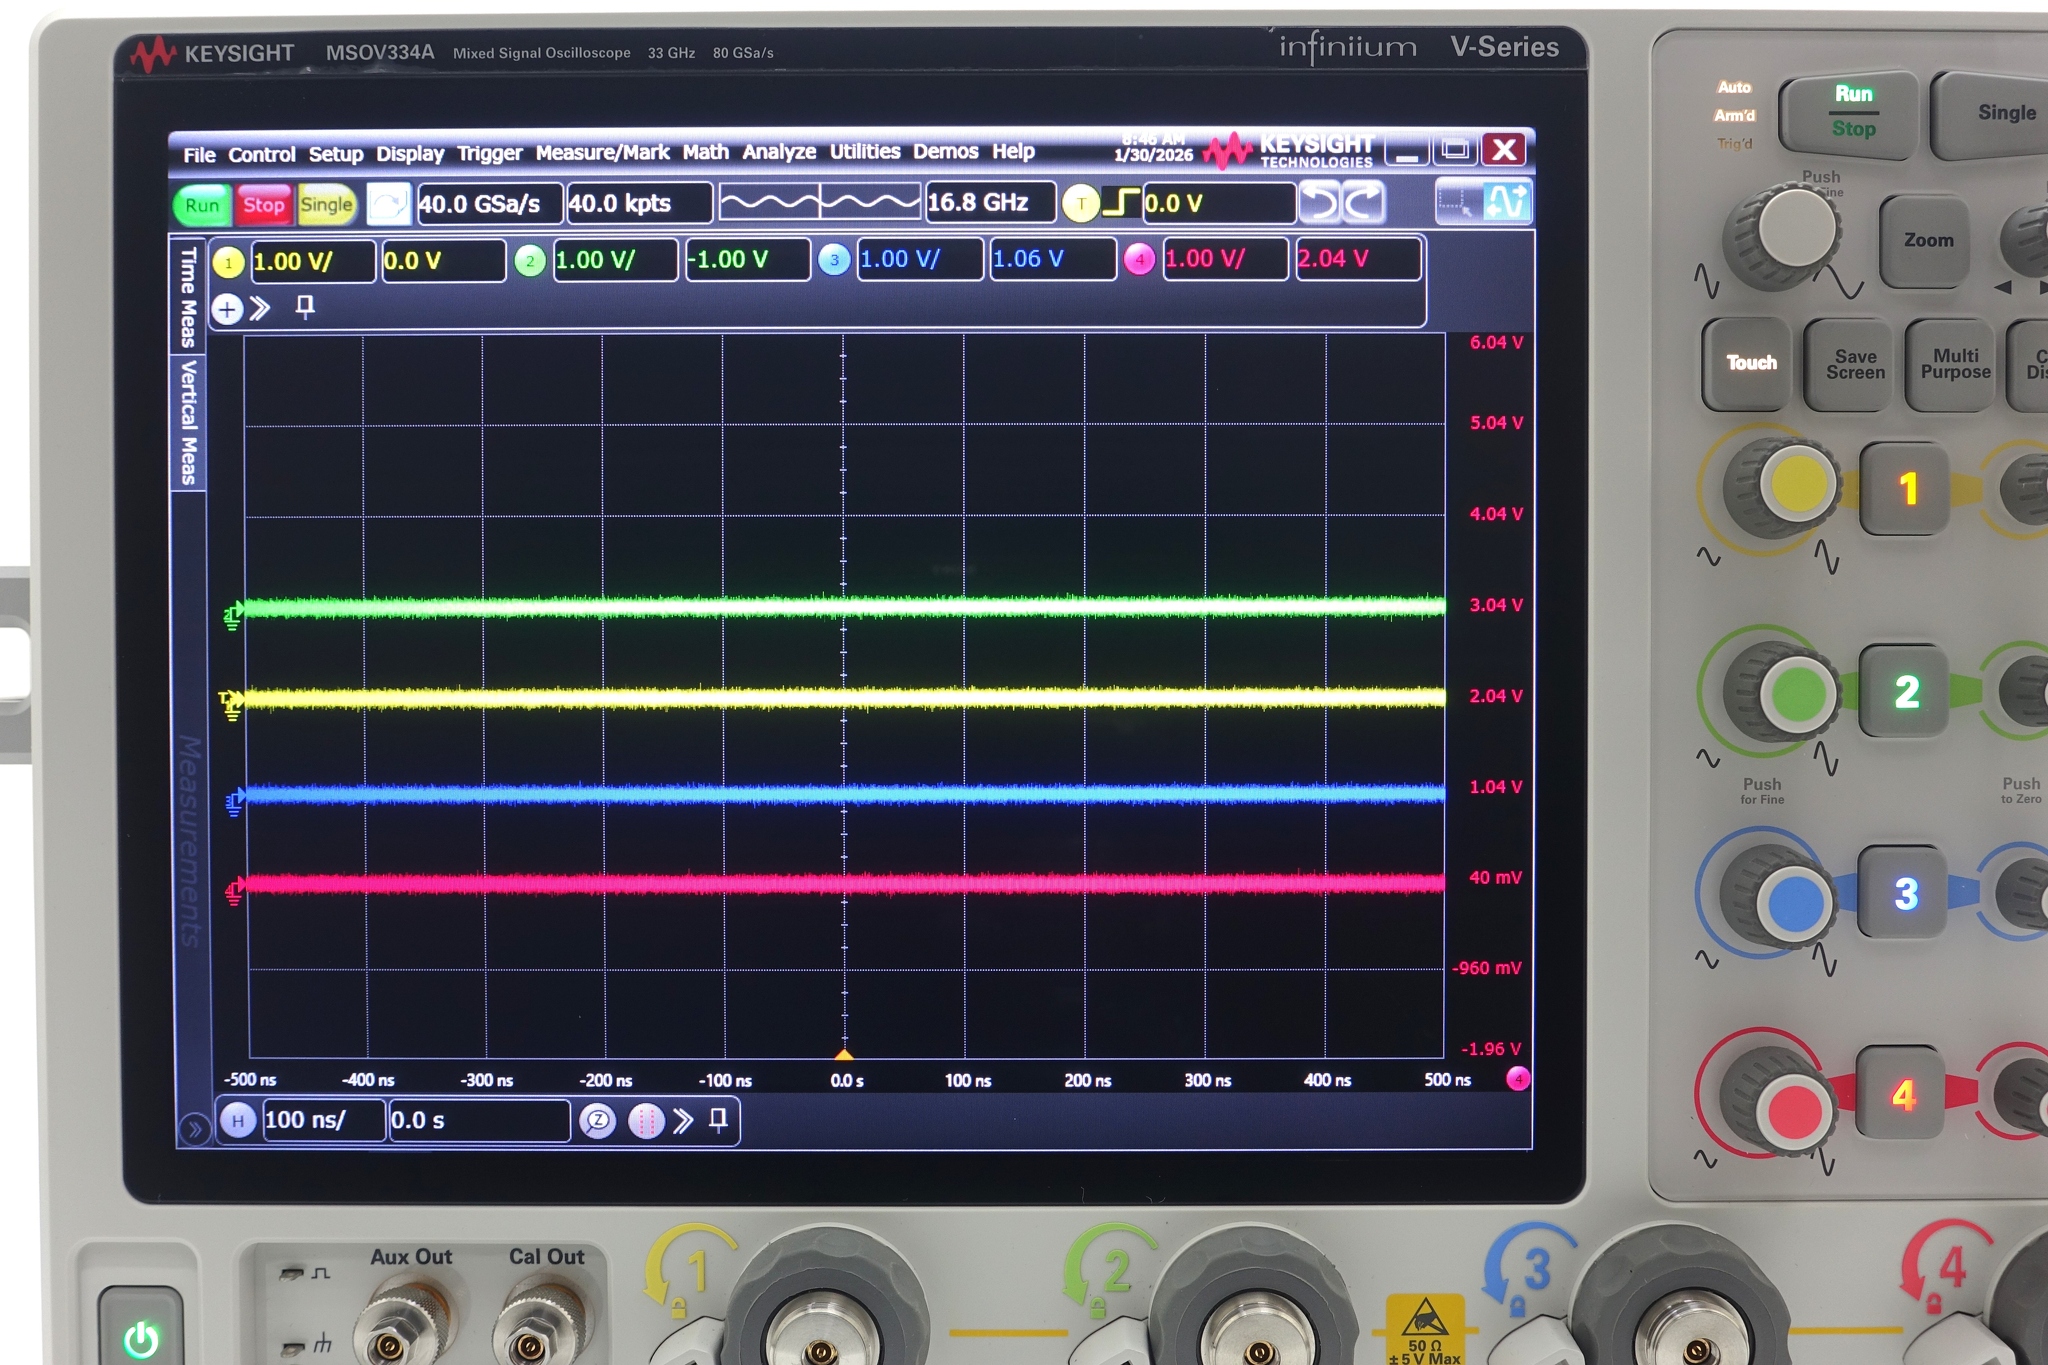Click the pink channel 4 color indicator
Screen dimensions: 2048x1365
pos(1141,259)
